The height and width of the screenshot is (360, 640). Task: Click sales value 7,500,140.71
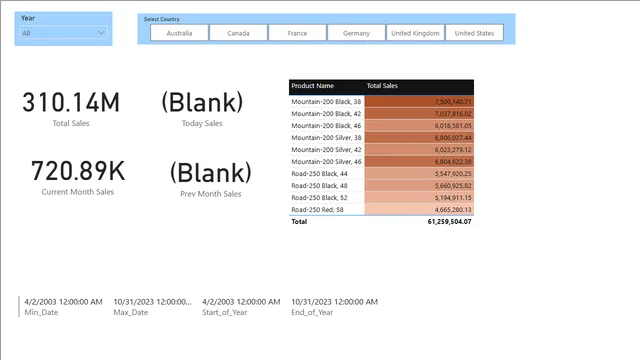453,102
